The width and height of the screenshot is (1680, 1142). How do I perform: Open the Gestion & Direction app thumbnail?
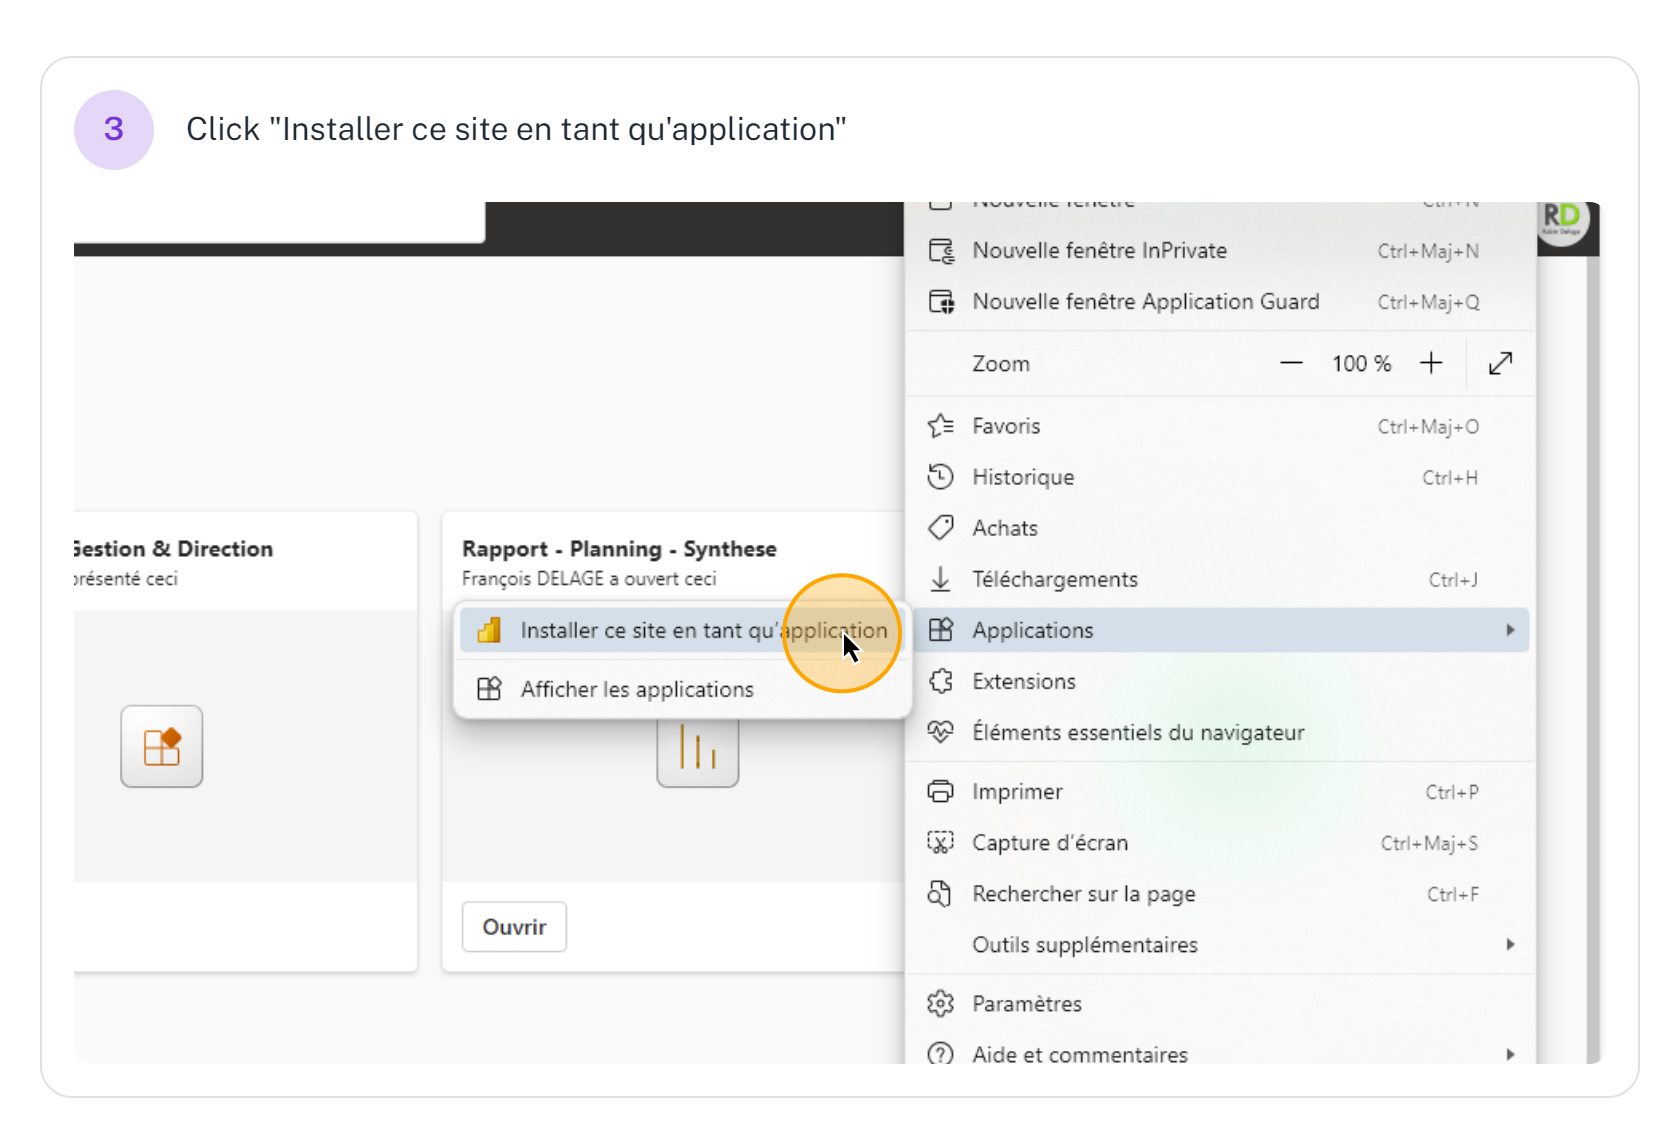coord(162,747)
